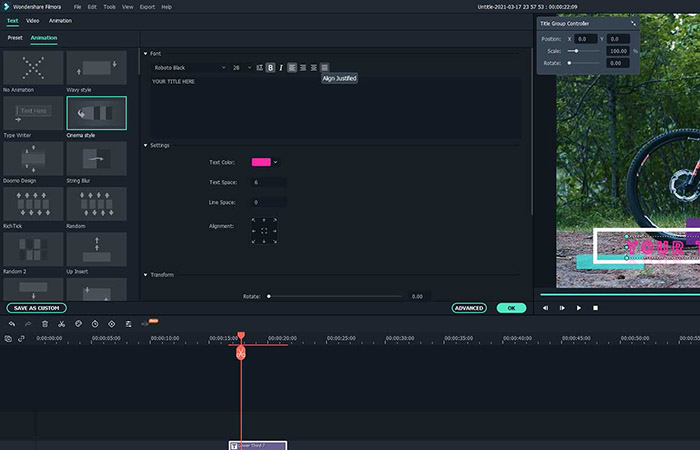Click the undo arrow in timeline toolbar
The height and width of the screenshot is (450, 700).
[x=12, y=324]
